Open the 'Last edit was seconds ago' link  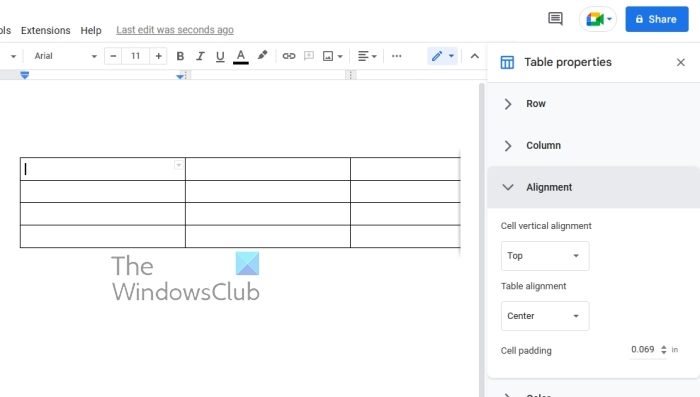[175, 30]
